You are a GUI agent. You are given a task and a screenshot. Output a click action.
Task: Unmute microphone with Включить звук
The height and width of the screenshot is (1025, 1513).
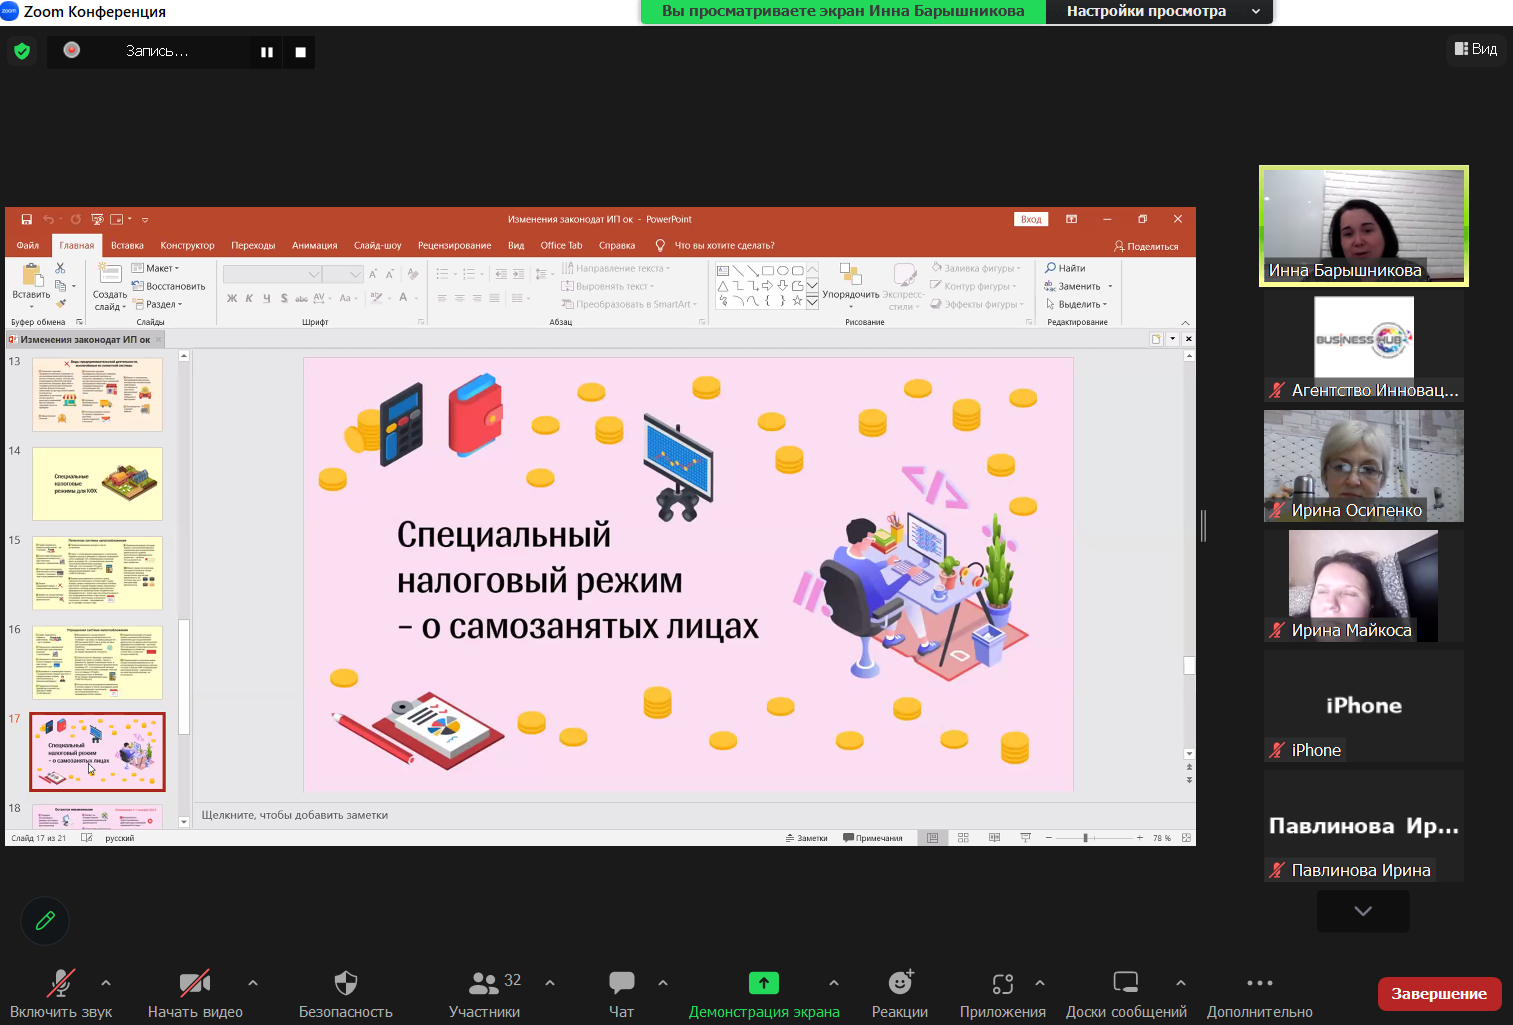61,994
